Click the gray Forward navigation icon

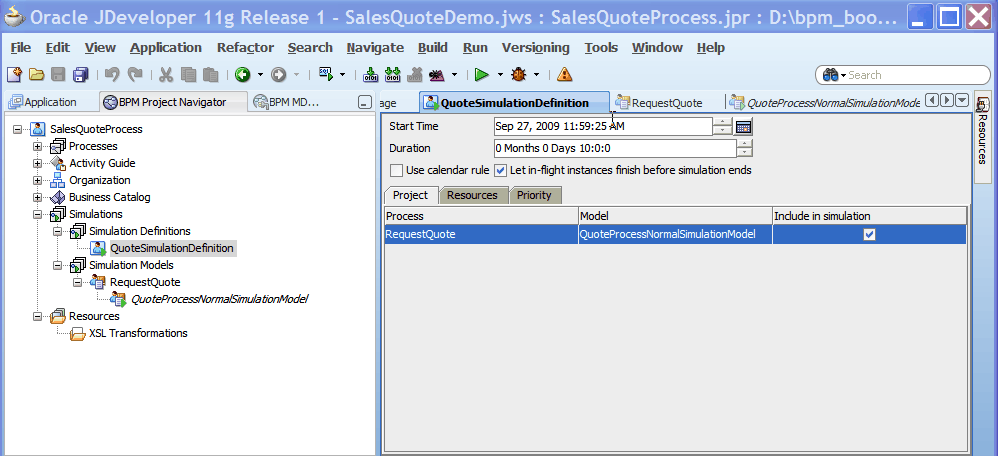point(278,75)
